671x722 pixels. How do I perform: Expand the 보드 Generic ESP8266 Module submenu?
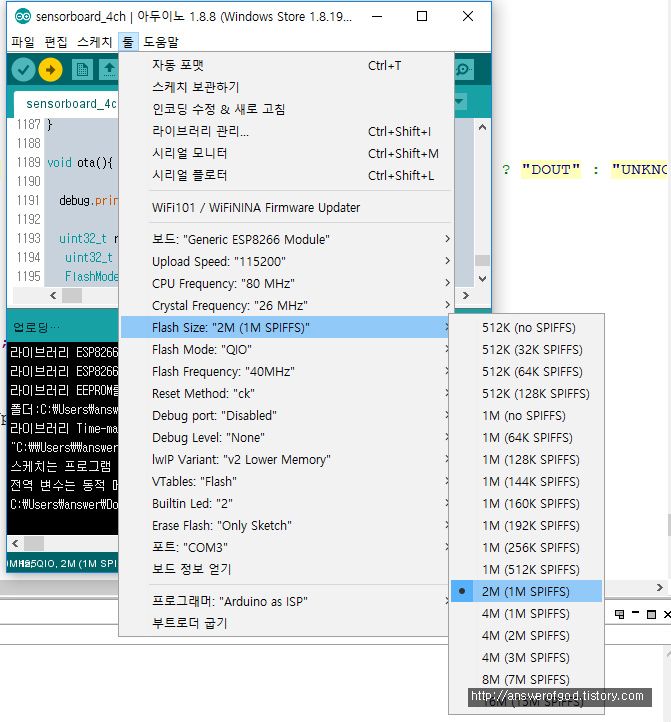[286, 239]
